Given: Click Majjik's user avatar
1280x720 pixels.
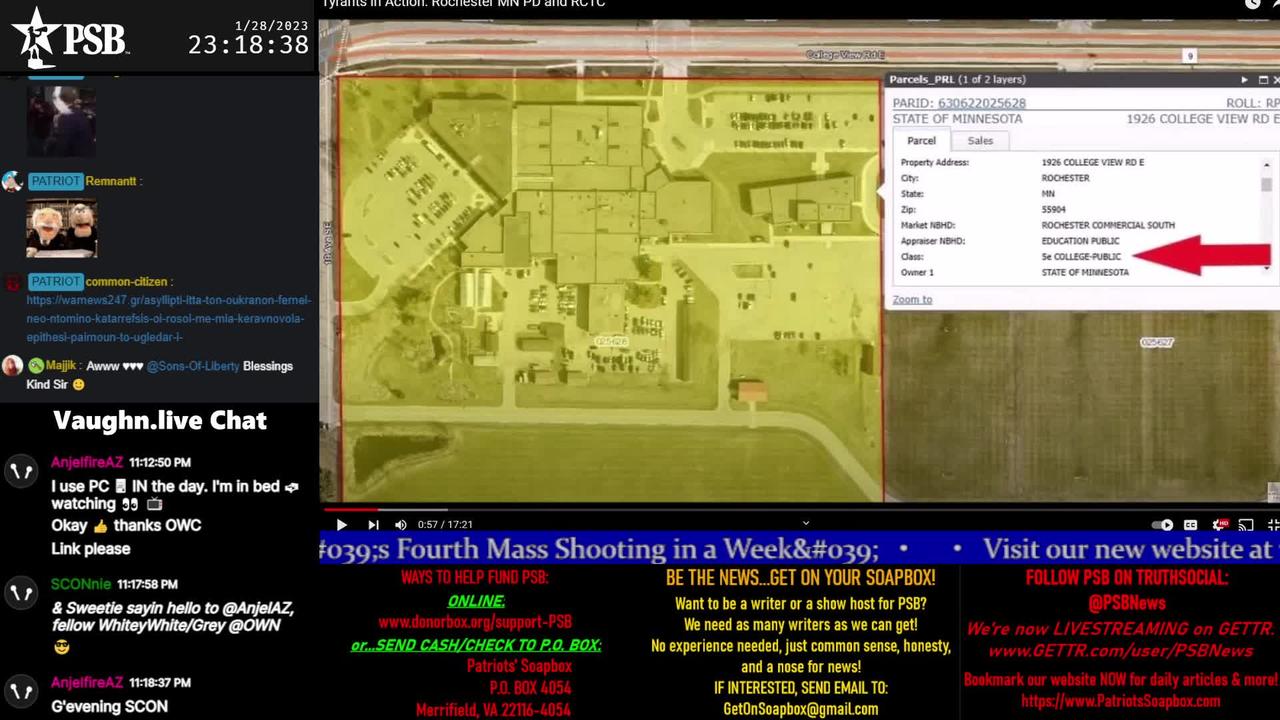Looking at the screenshot, I should [x=12, y=366].
